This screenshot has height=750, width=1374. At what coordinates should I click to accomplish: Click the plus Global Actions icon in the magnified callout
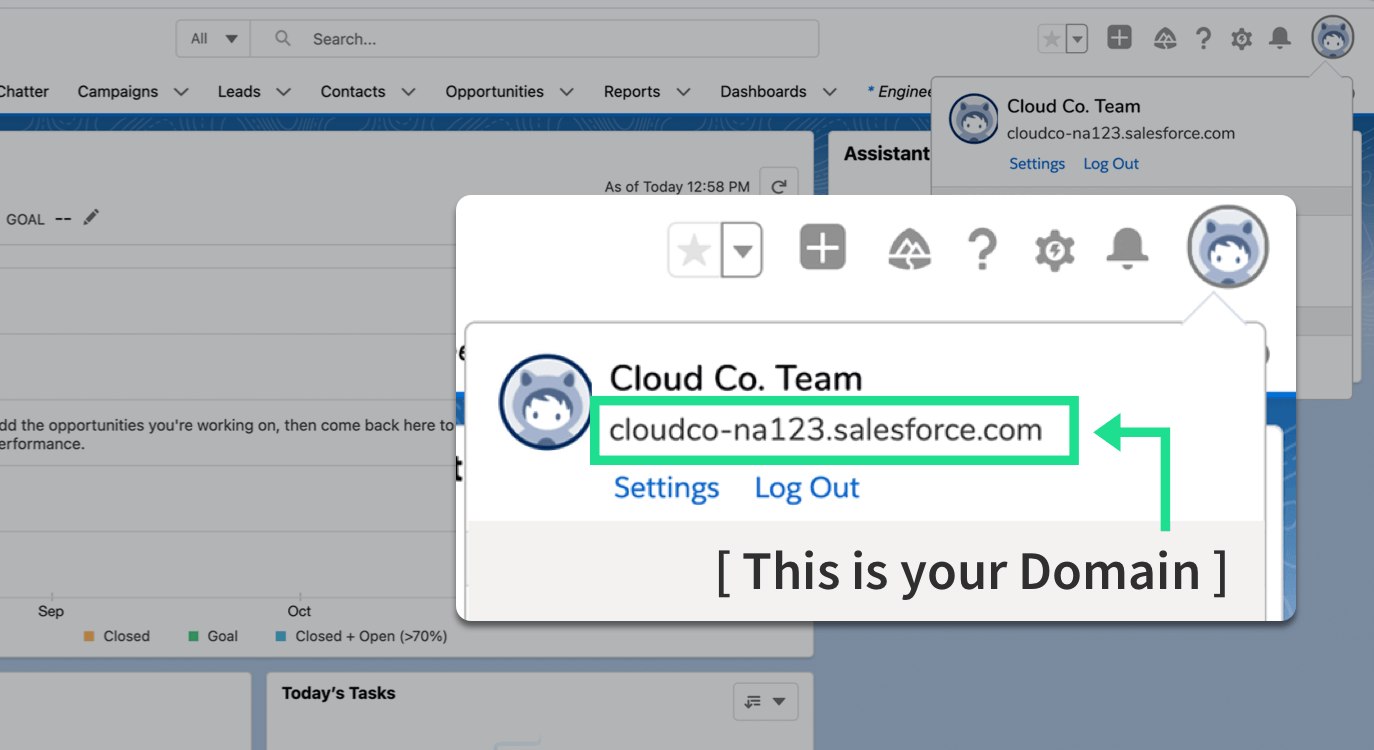tap(823, 246)
